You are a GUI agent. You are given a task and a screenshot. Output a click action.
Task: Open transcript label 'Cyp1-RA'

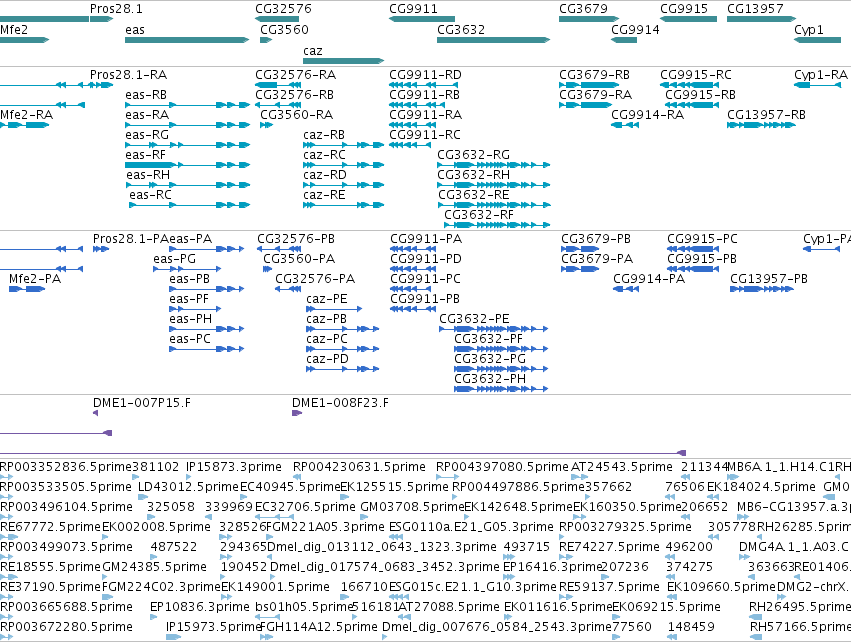[821, 74]
